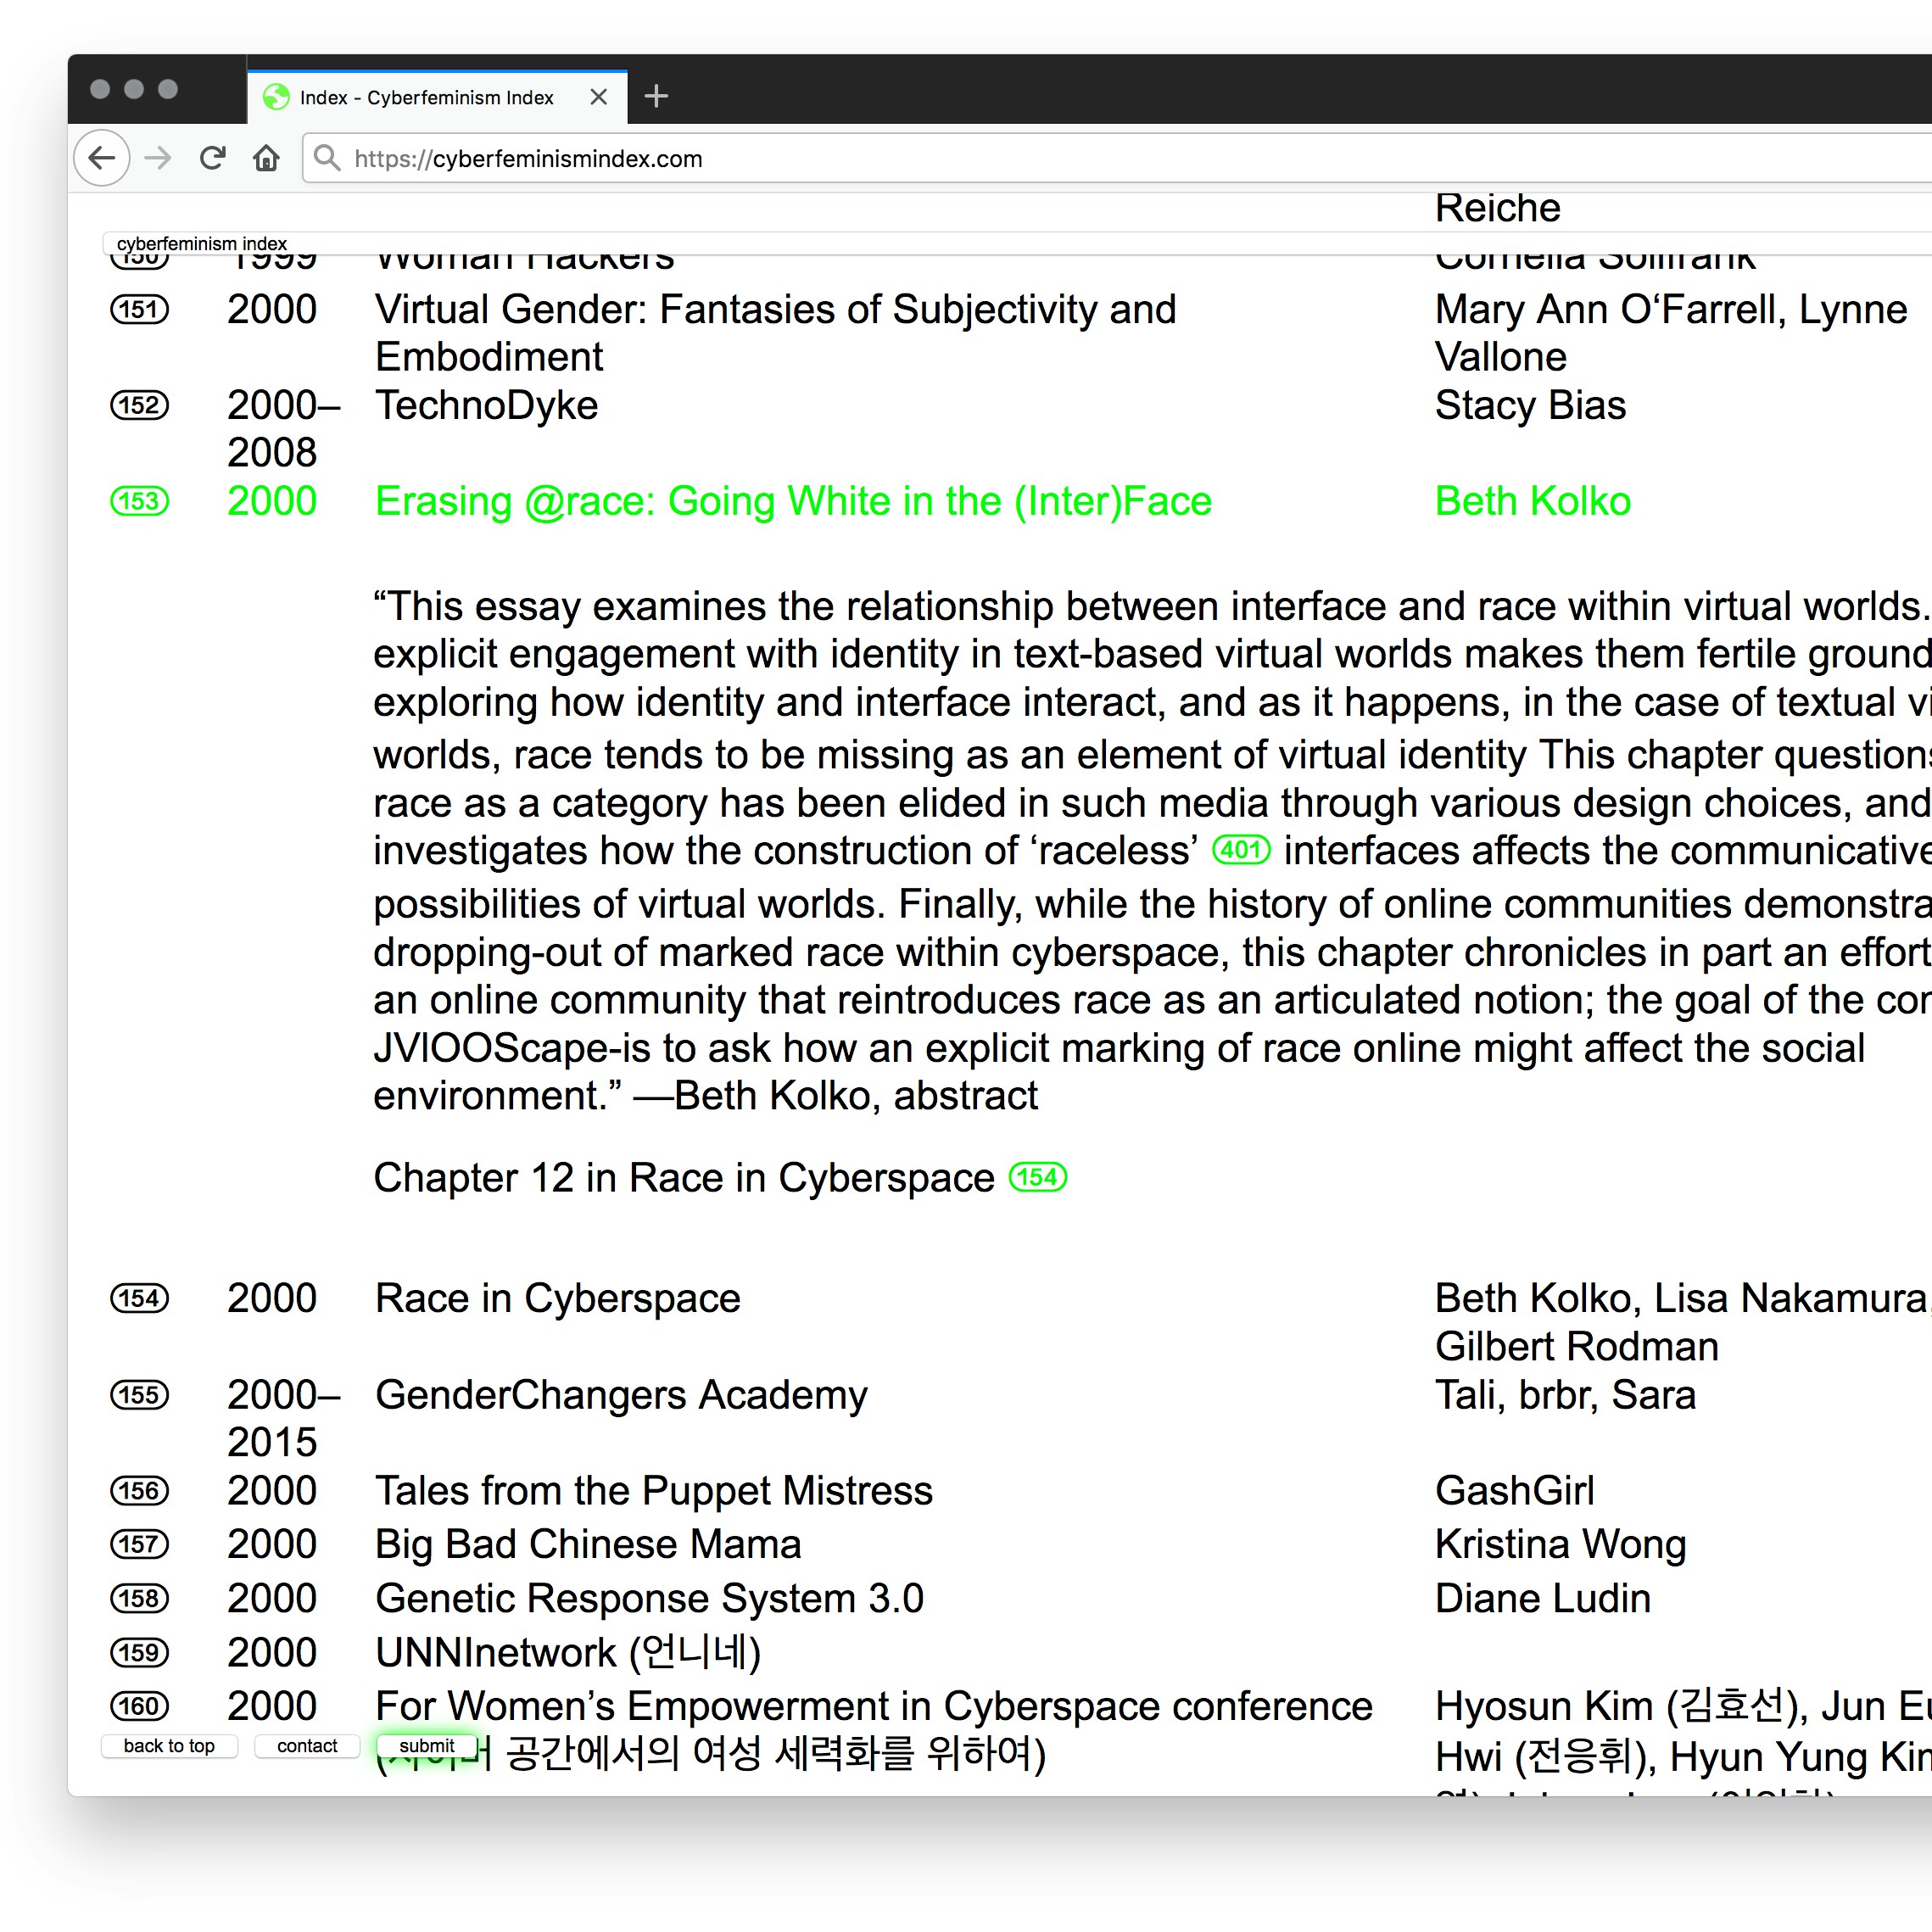Click the entry 151 number badge
This screenshot has width=1932, height=1932.
139,310
